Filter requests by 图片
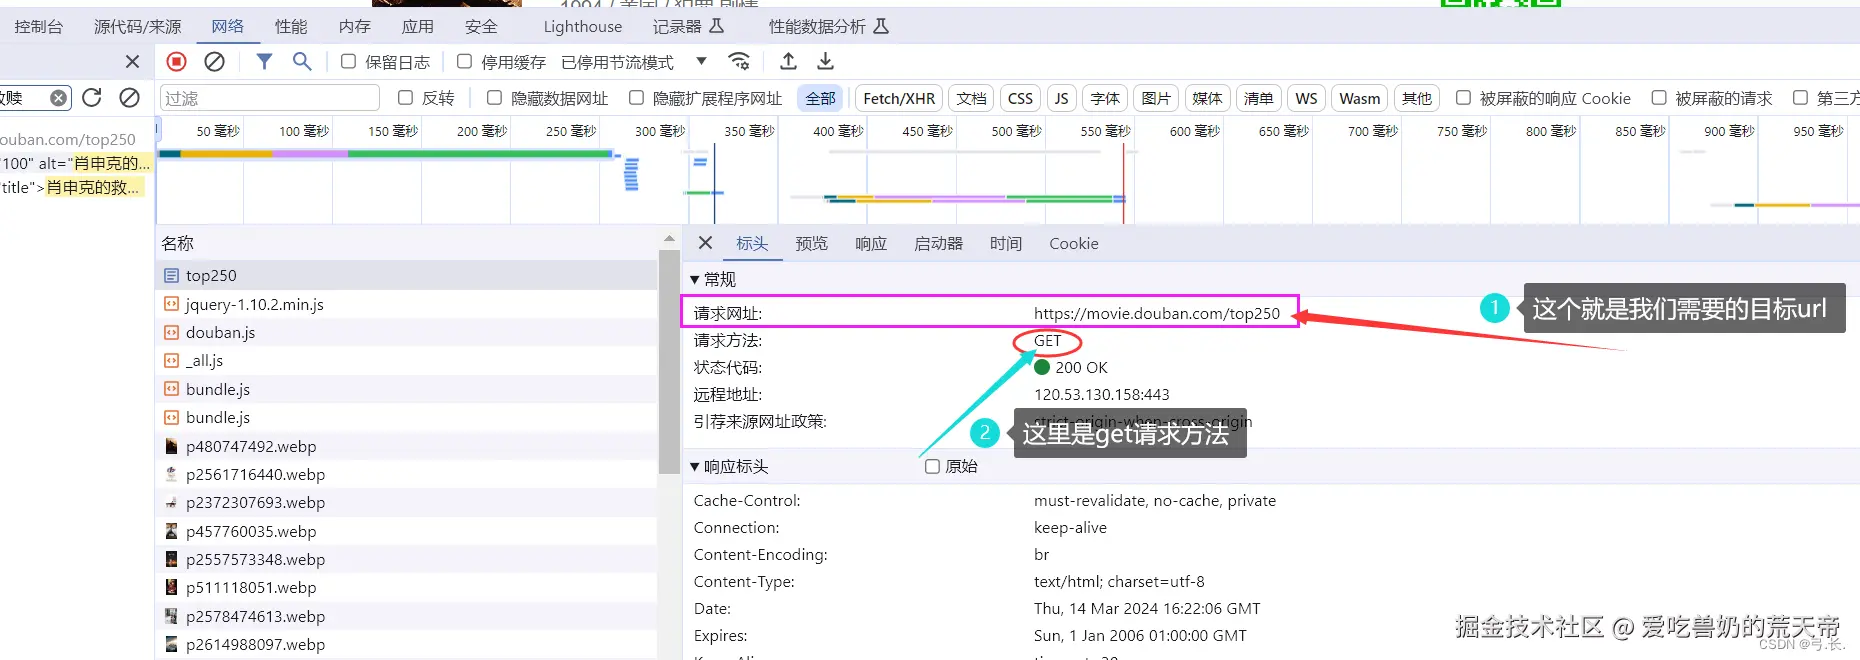This screenshot has height=660, width=1860. (1156, 98)
